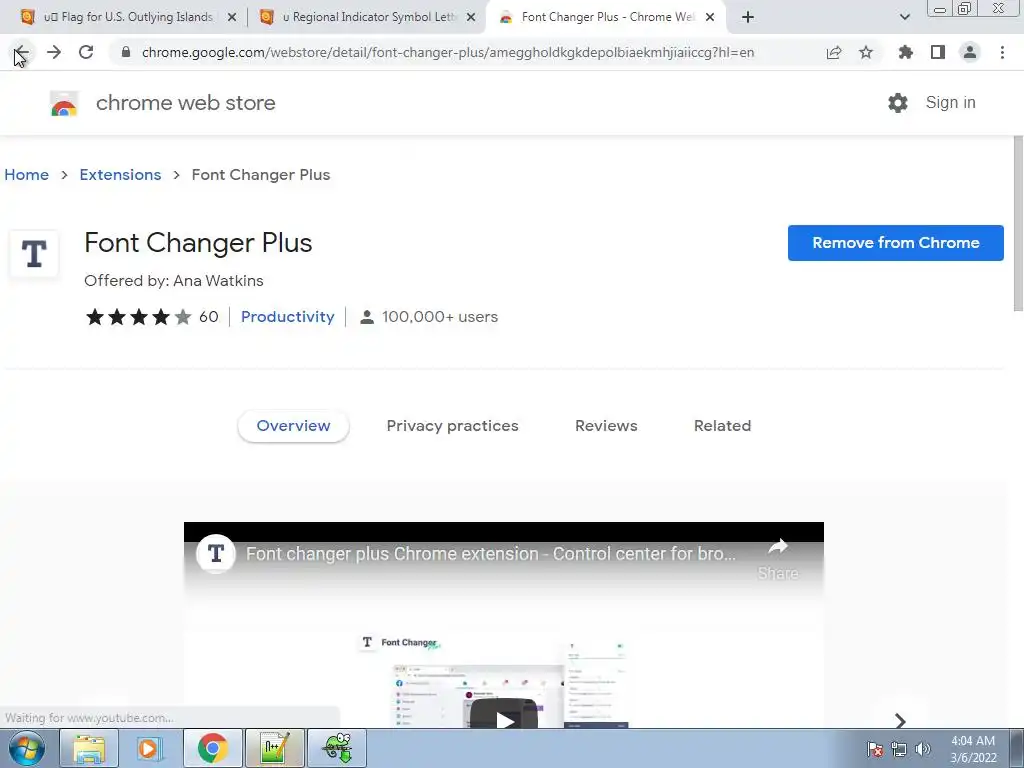Click the lock icon in address bar
The width and height of the screenshot is (1024, 768).
pyautogui.click(x=126, y=52)
